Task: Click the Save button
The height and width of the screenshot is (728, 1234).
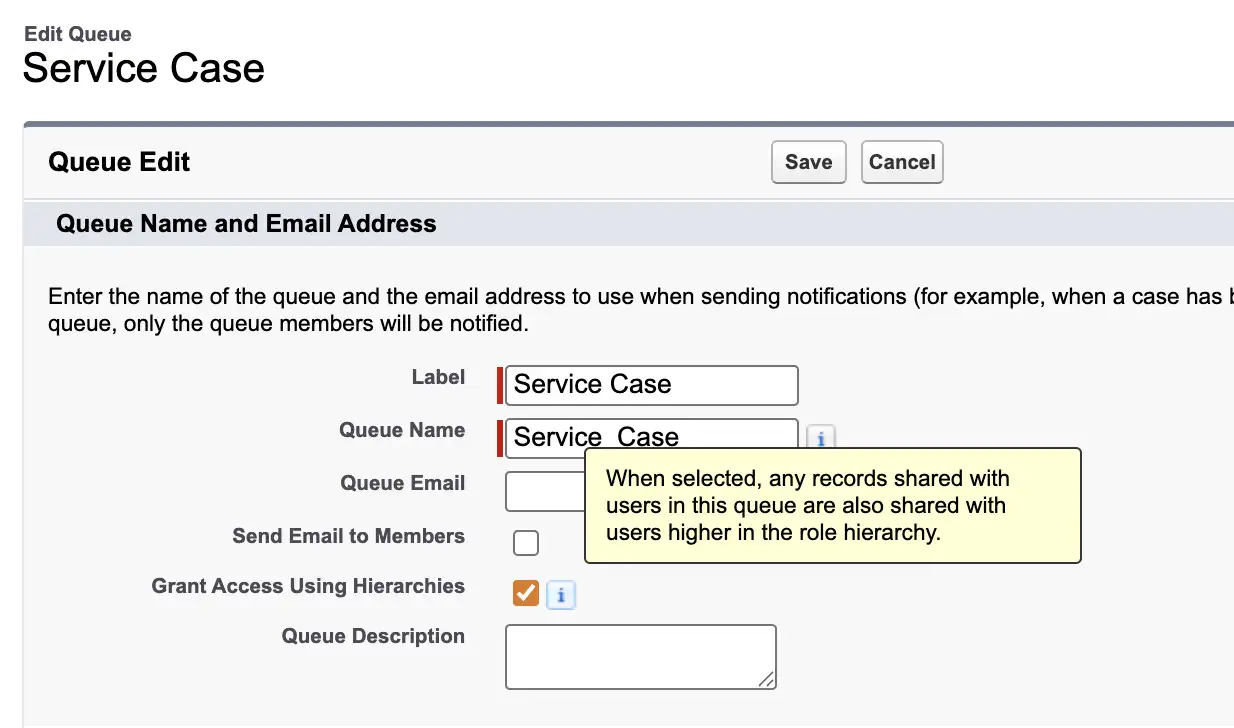Action: click(808, 163)
